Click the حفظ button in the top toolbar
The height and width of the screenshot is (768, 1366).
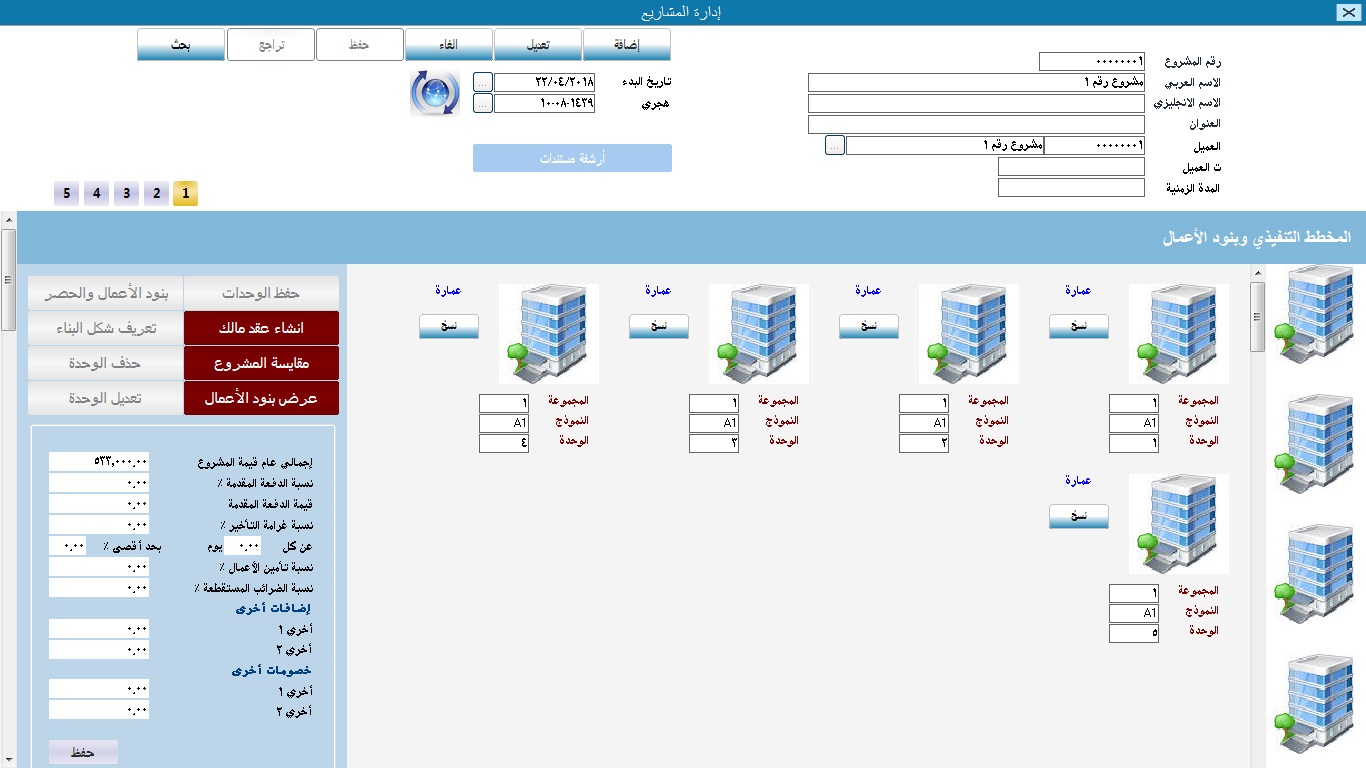pyautogui.click(x=360, y=45)
